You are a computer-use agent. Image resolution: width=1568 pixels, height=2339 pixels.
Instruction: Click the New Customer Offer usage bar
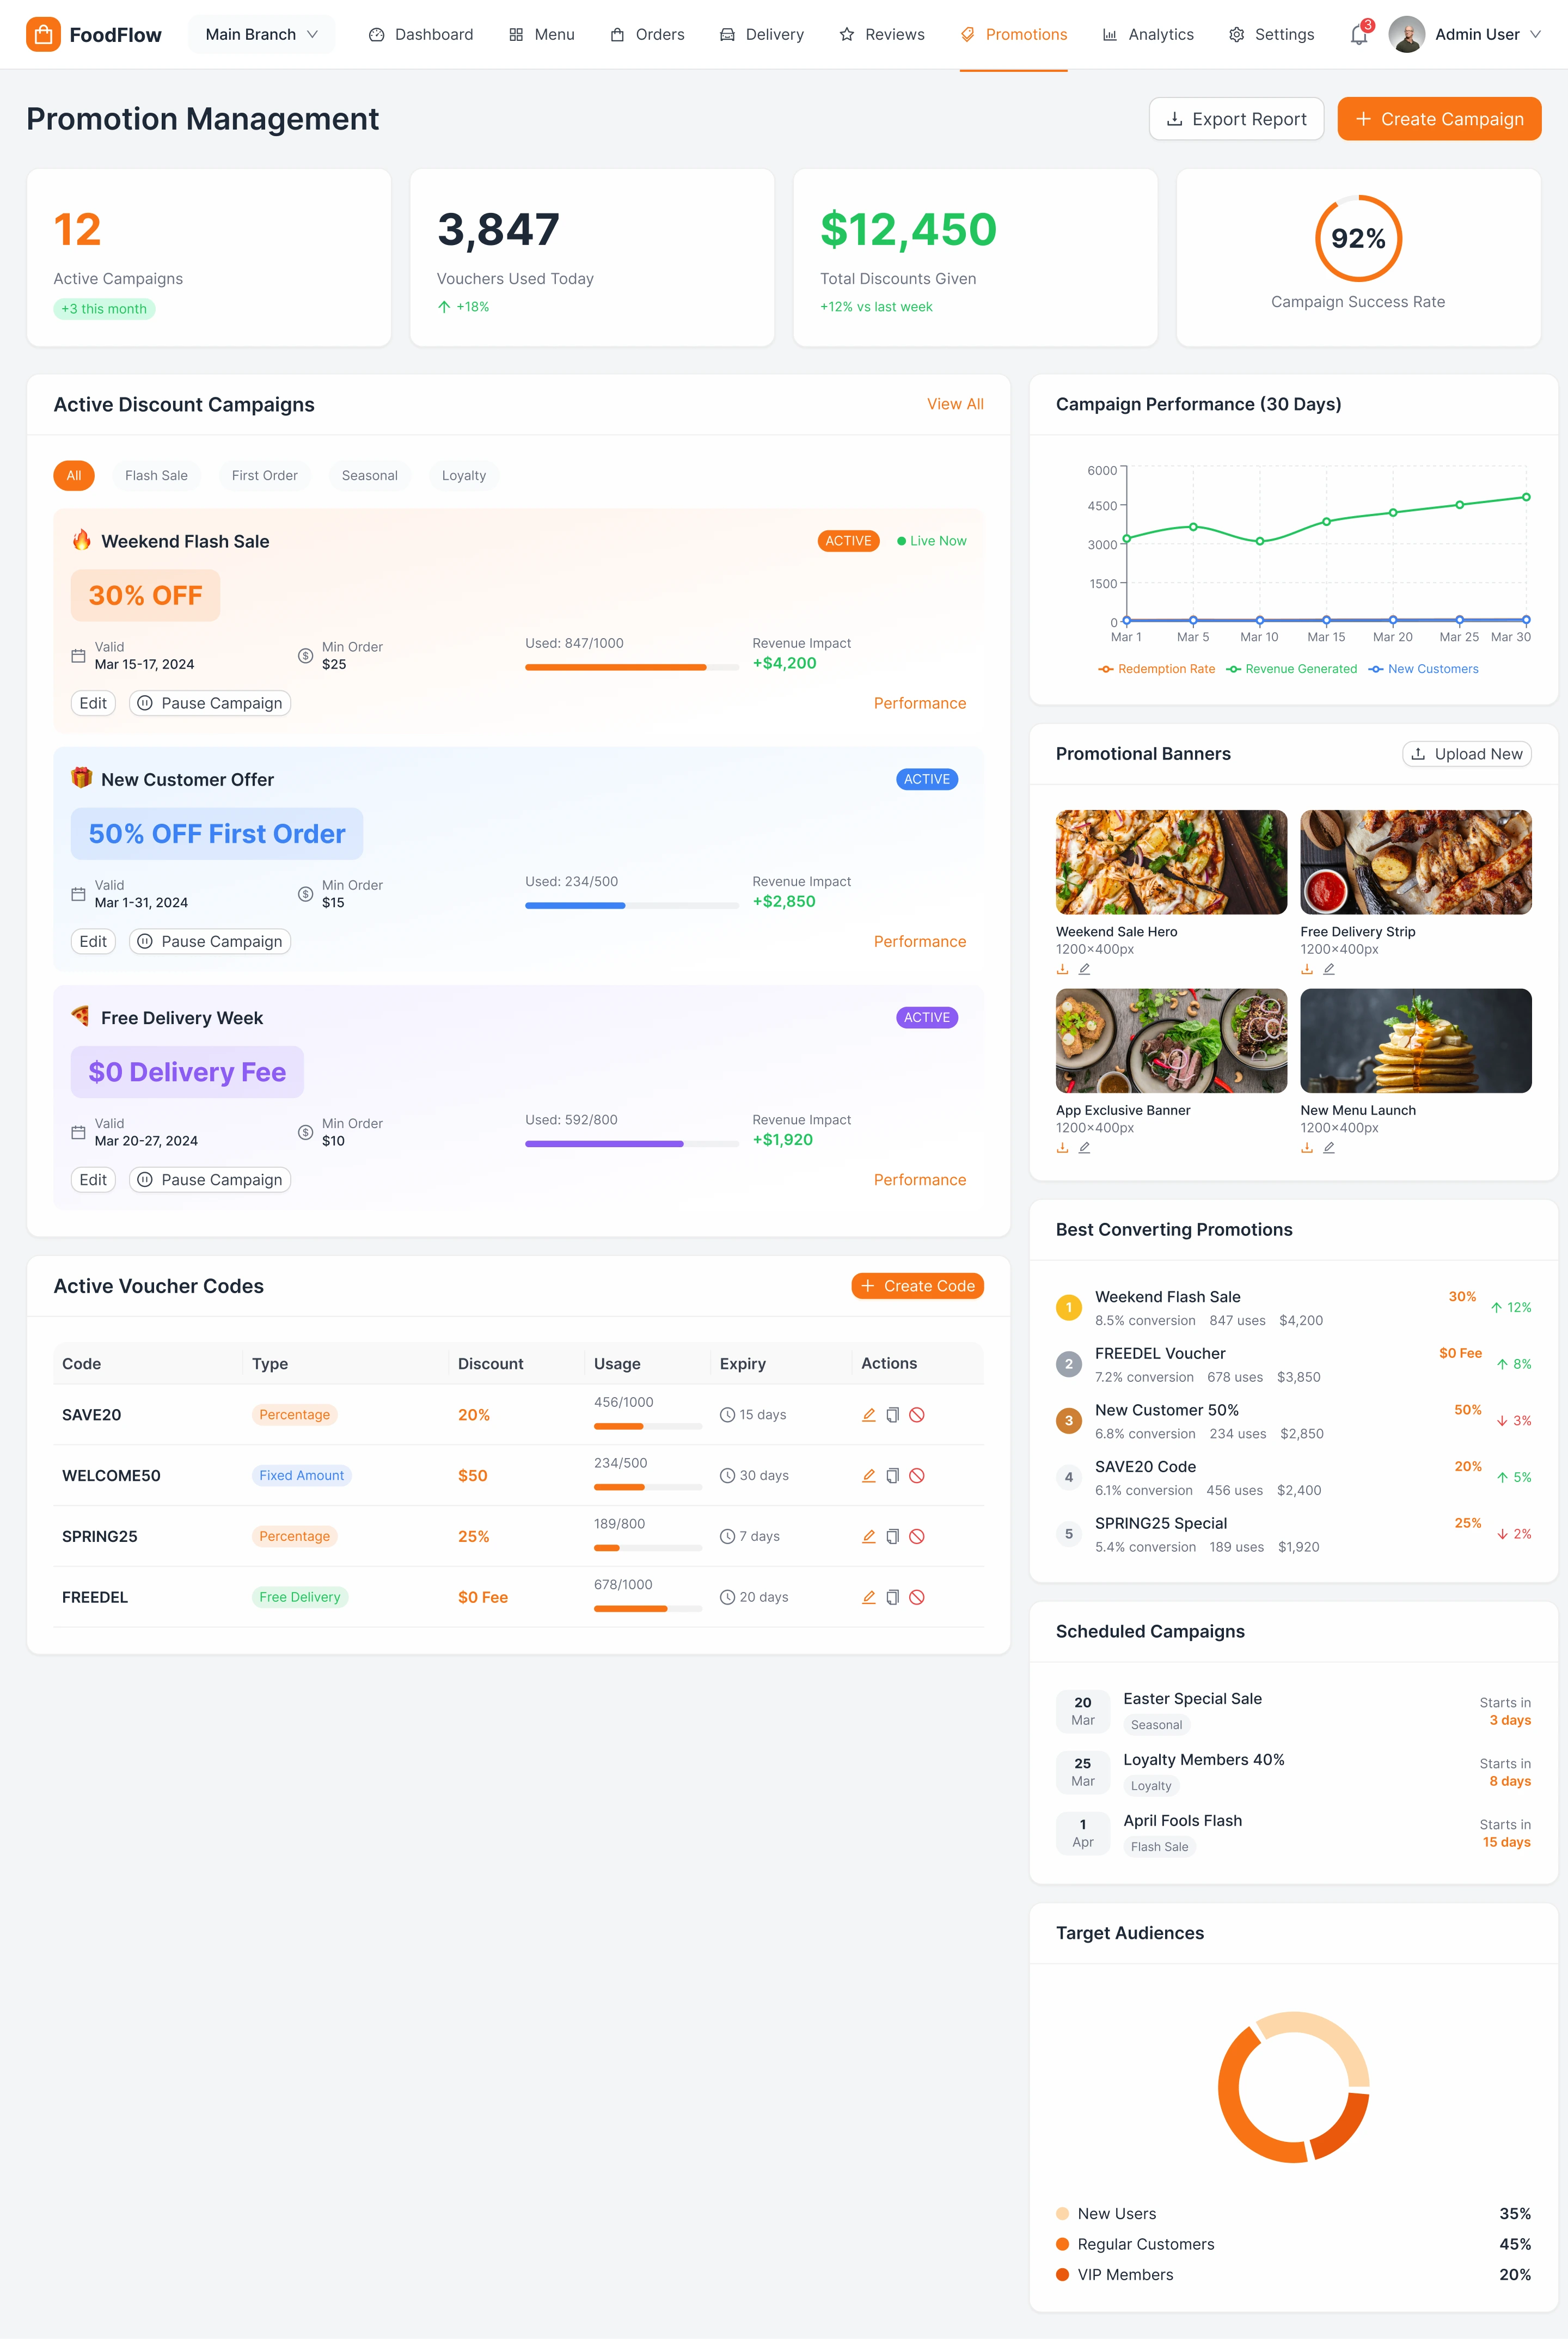pyautogui.click(x=631, y=905)
